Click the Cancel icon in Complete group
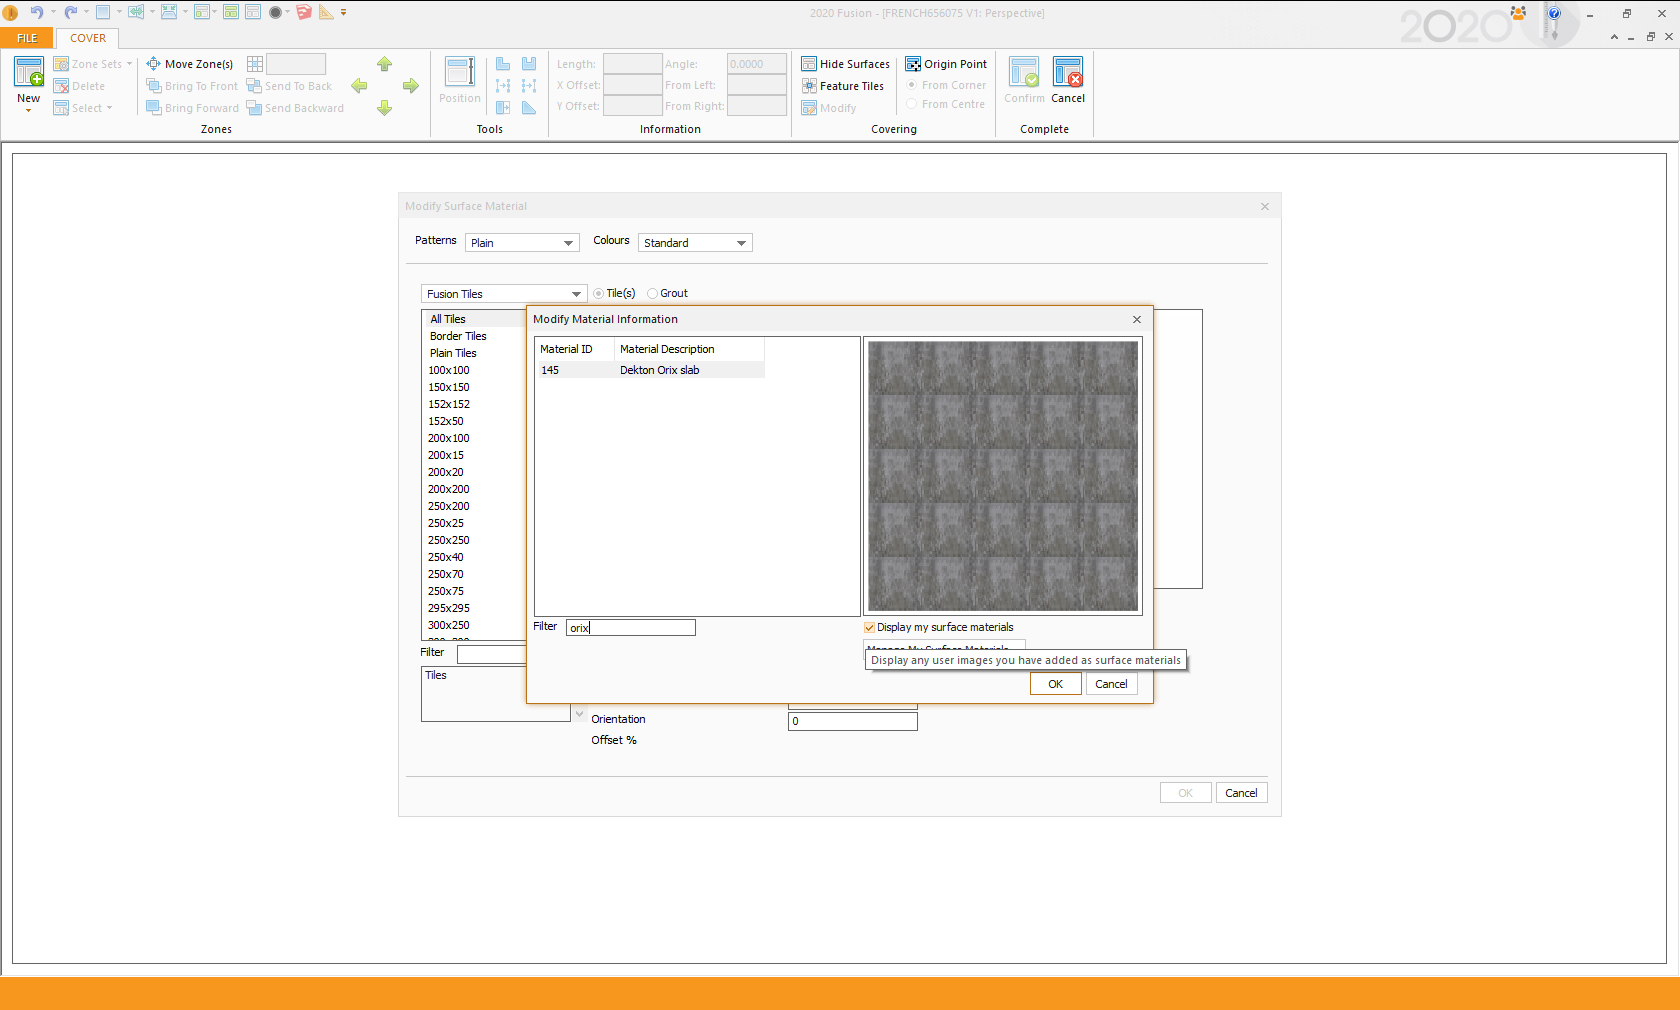 1067,73
